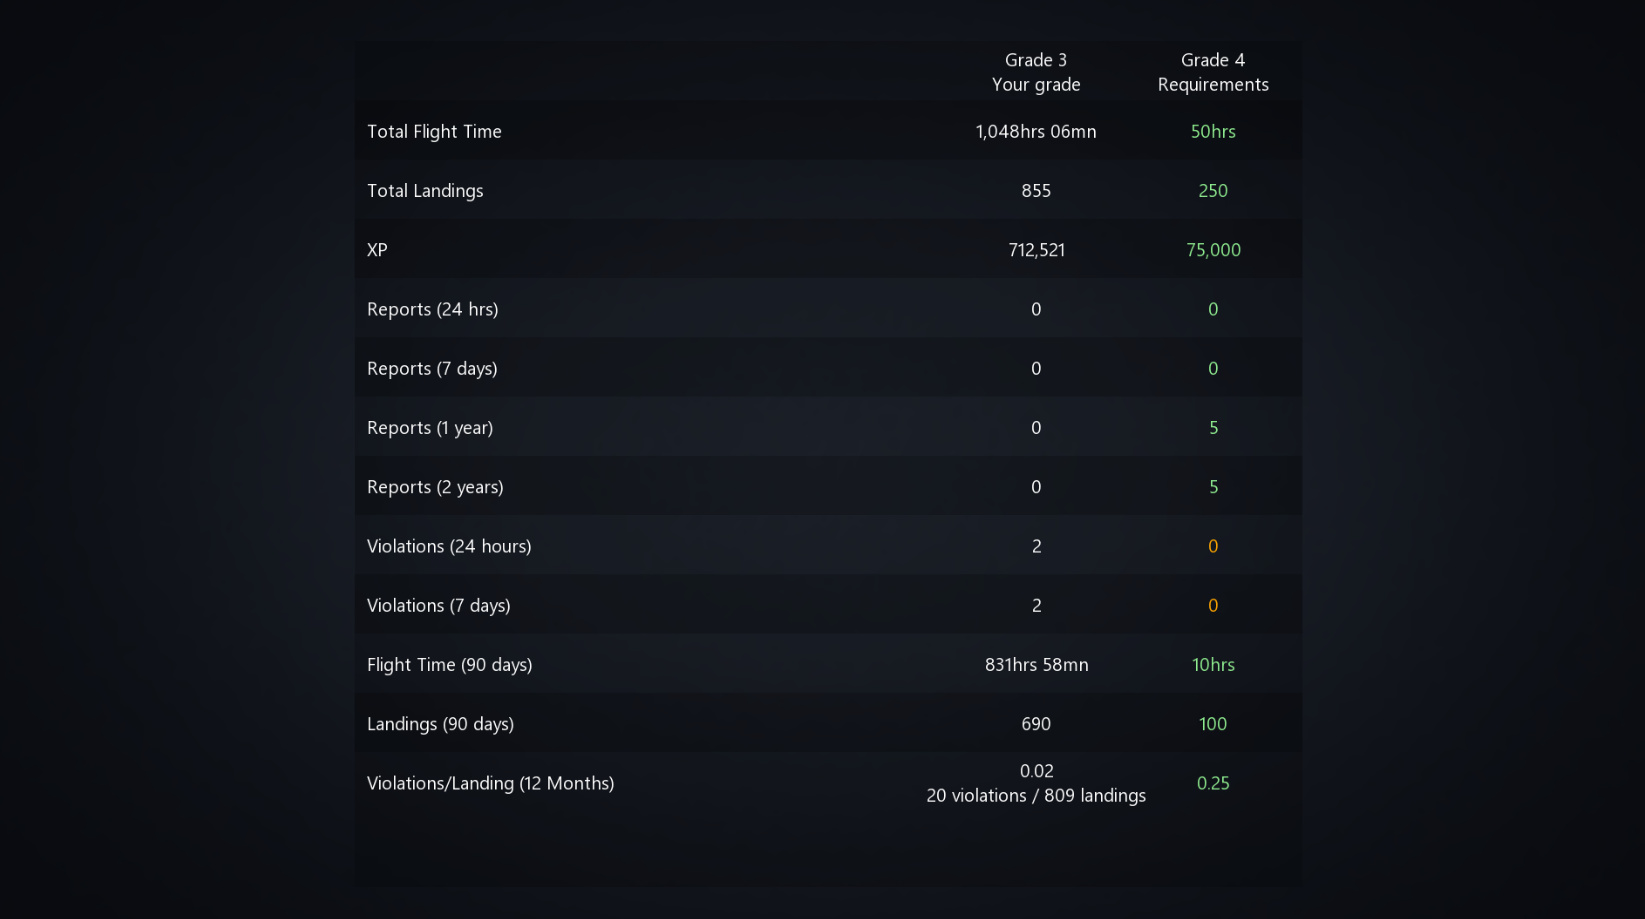The width and height of the screenshot is (1645, 919).
Task: Click the 50hrs flight time requirement
Action: click(1213, 131)
